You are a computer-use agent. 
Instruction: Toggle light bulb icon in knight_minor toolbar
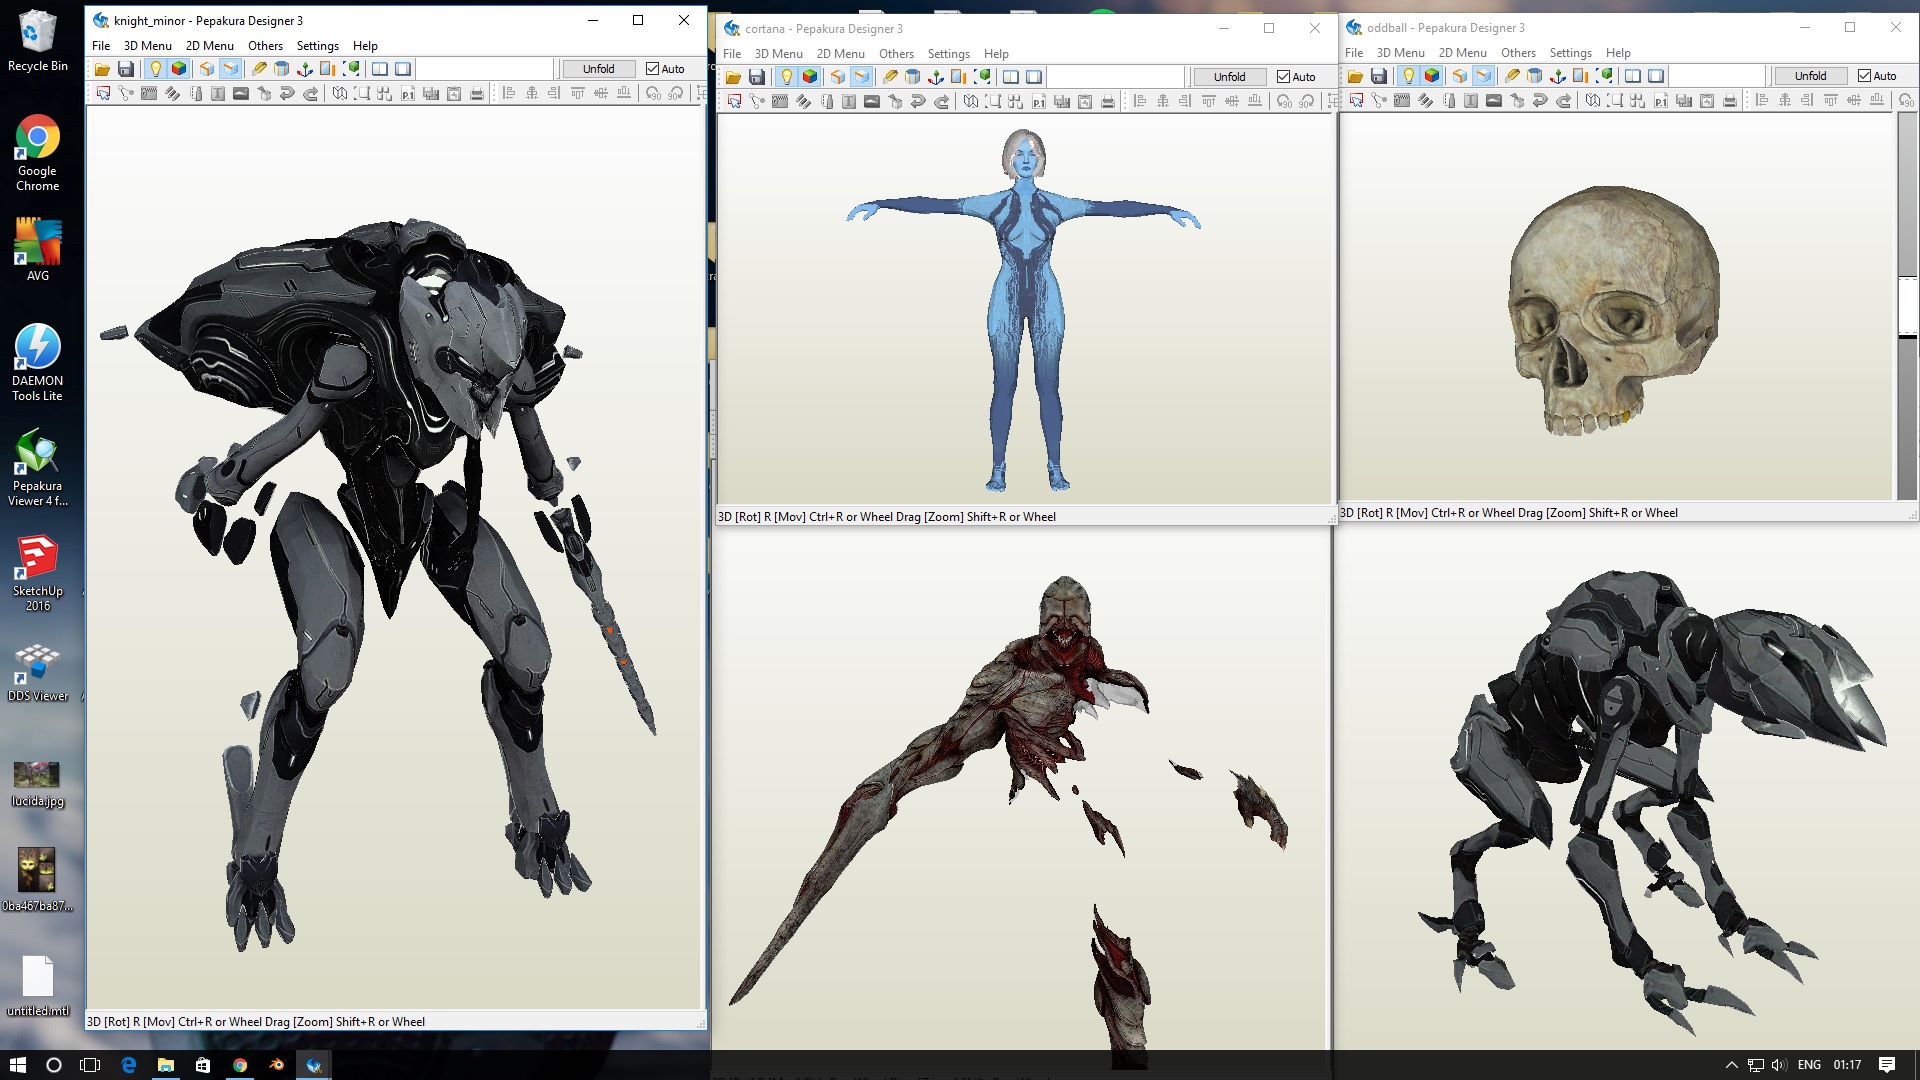(155, 69)
